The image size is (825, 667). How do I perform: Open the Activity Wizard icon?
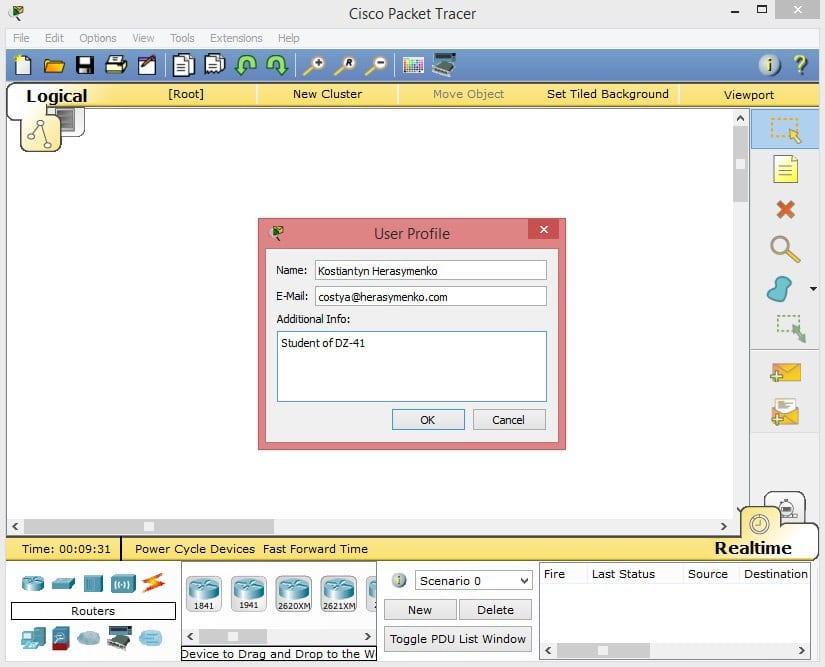[x=147, y=65]
